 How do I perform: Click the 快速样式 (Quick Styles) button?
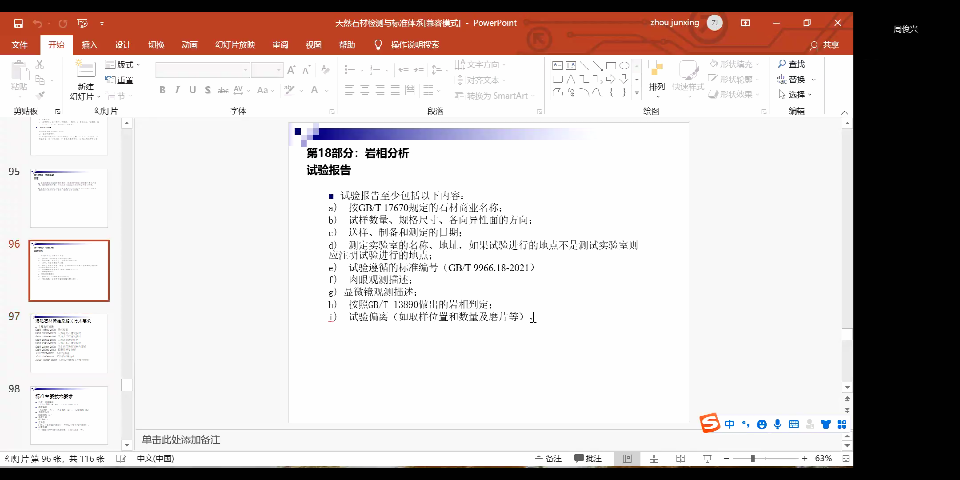688,78
